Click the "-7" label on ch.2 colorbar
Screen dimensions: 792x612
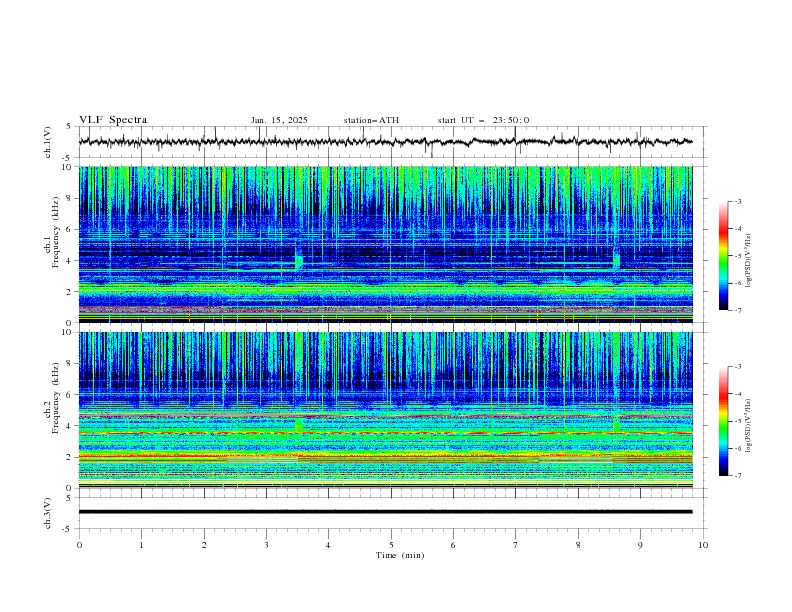(737, 476)
